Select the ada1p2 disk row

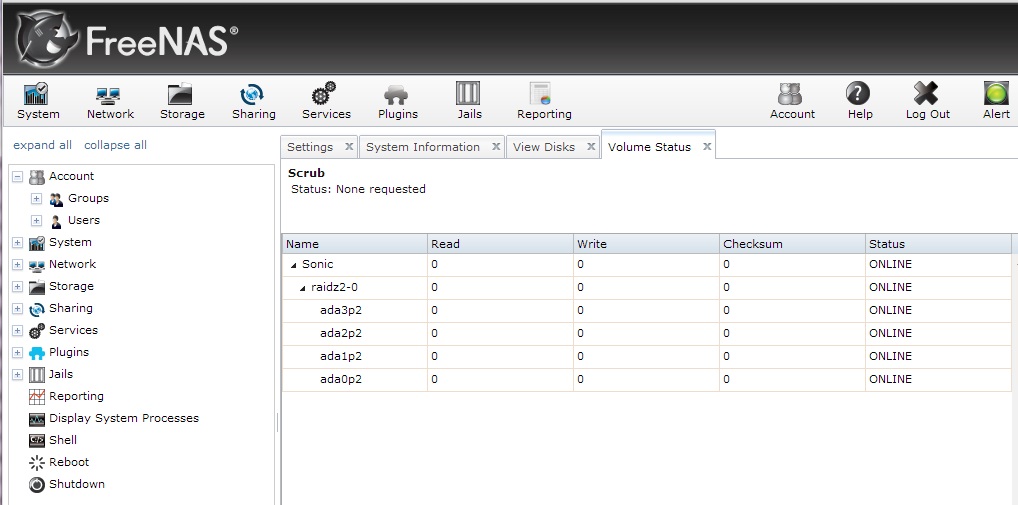[x=647, y=356]
